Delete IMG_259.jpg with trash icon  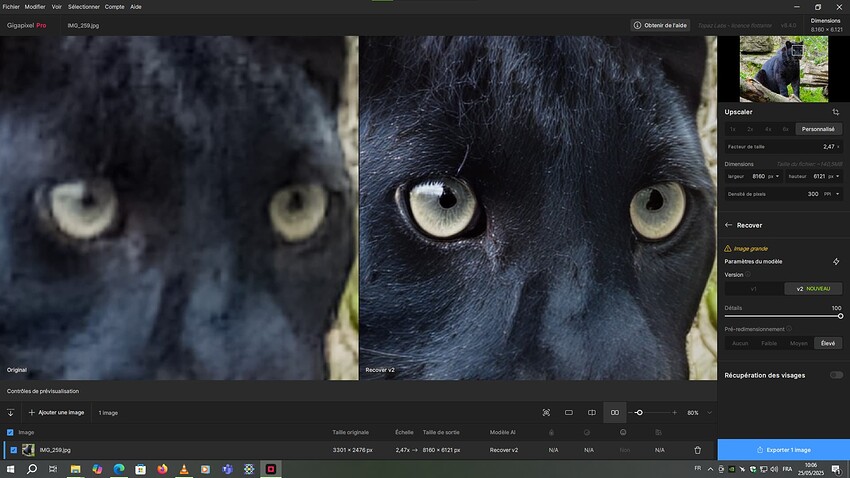click(698, 450)
